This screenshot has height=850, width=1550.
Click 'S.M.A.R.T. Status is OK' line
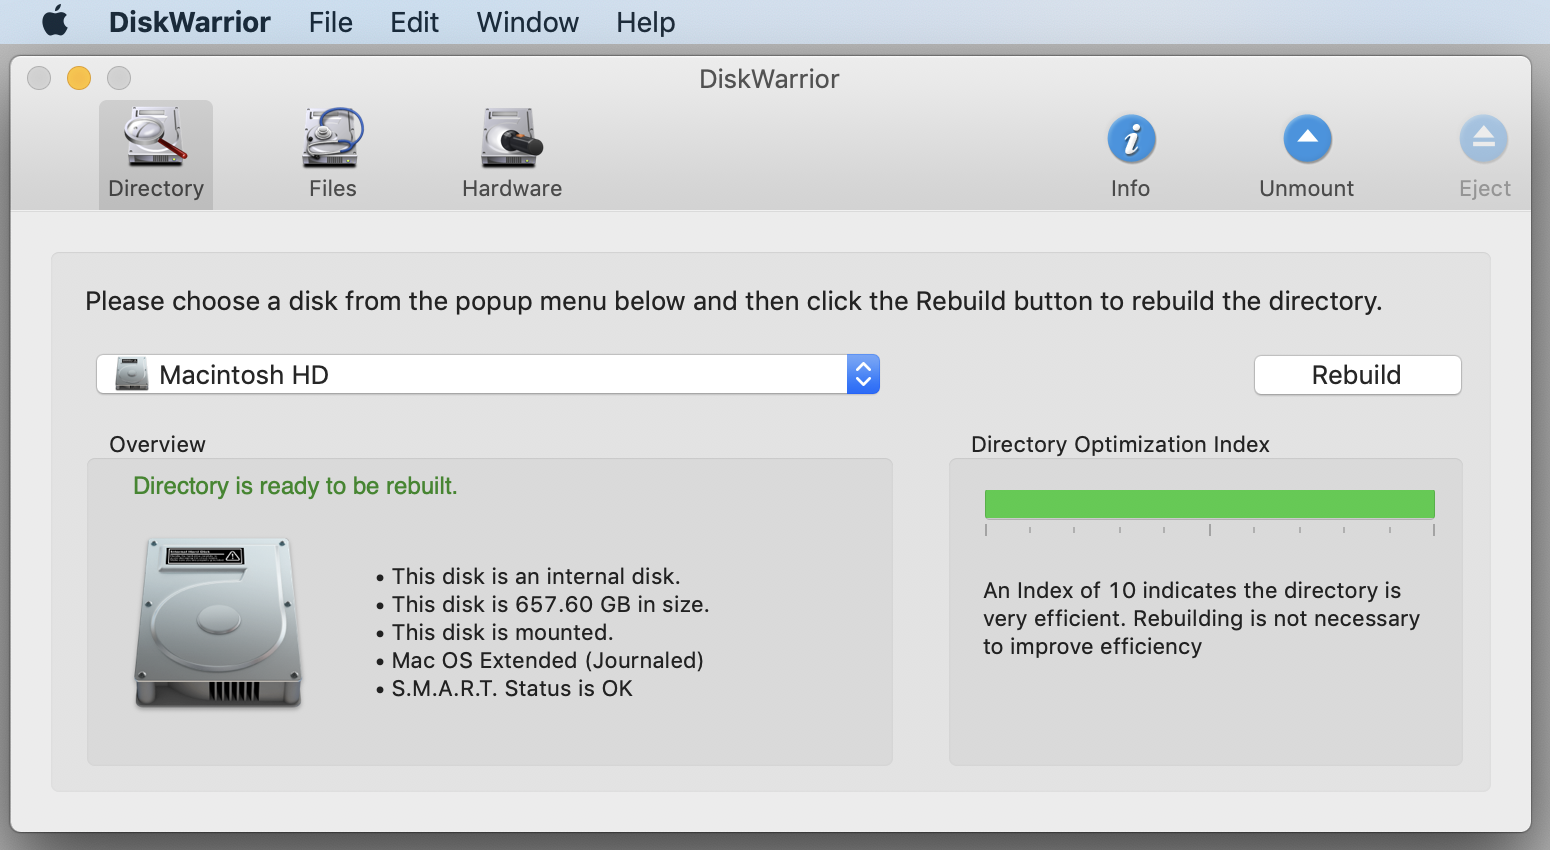tap(512, 688)
